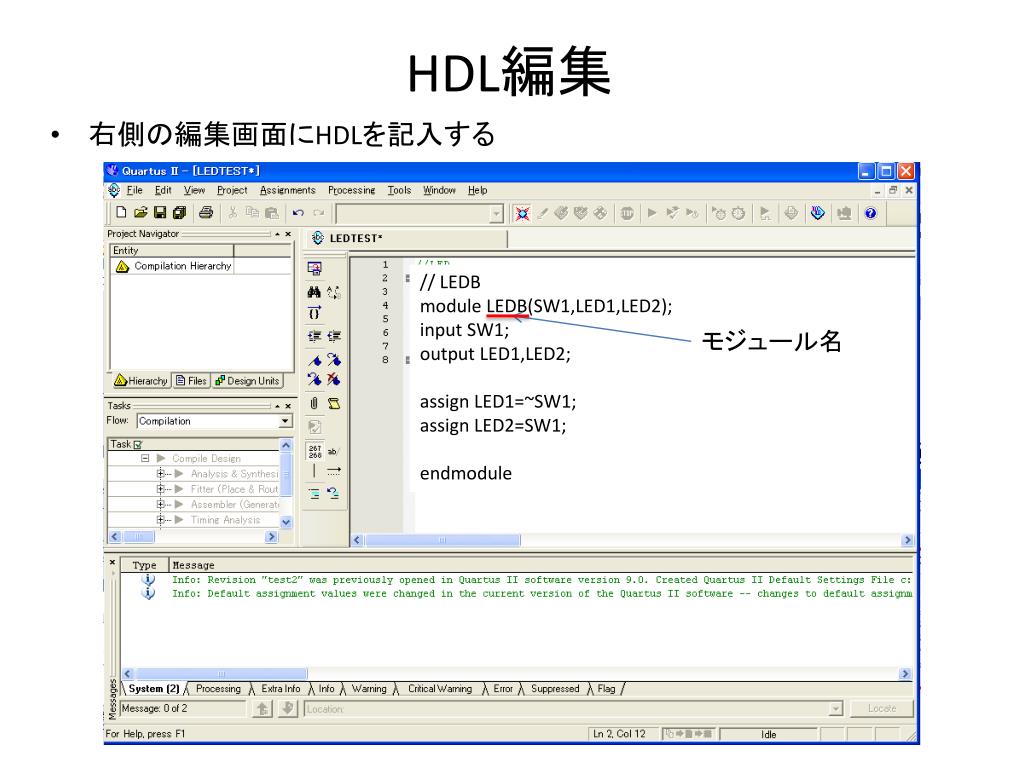Screen dimensions: 1024x768
Task: Save the current file via floppy icon
Action: [160, 212]
